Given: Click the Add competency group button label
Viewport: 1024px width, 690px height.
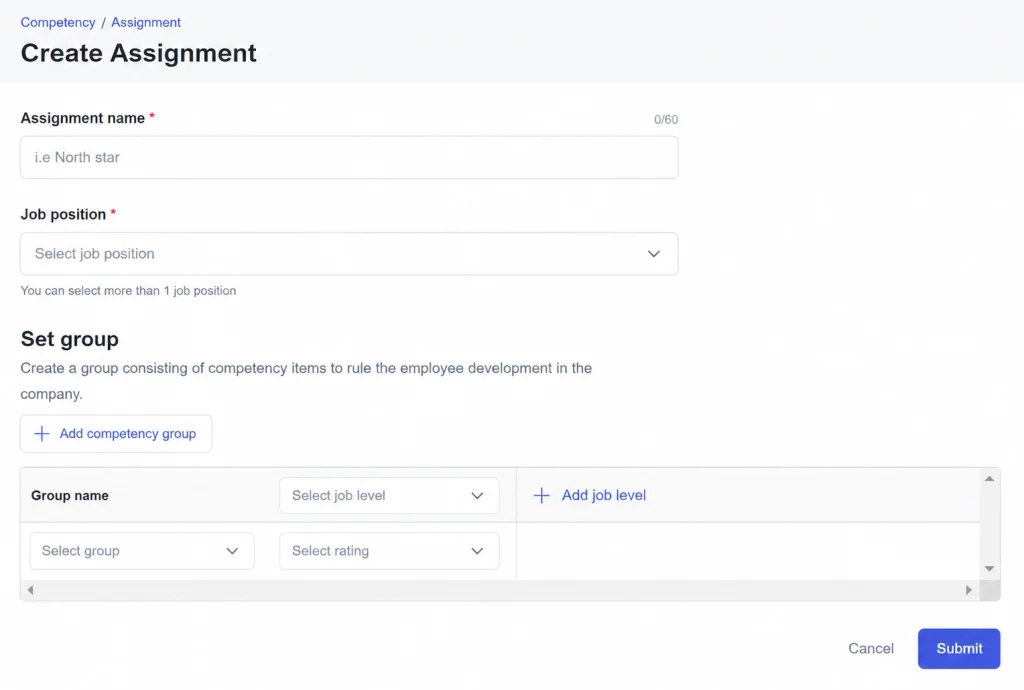Looking at the screenshot, I should [x=127, y=433].
